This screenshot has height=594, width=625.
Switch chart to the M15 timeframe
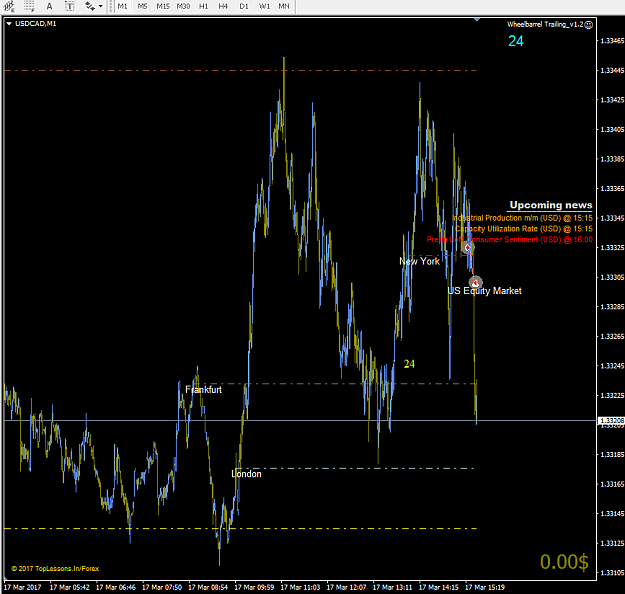[x=163, y=6]
